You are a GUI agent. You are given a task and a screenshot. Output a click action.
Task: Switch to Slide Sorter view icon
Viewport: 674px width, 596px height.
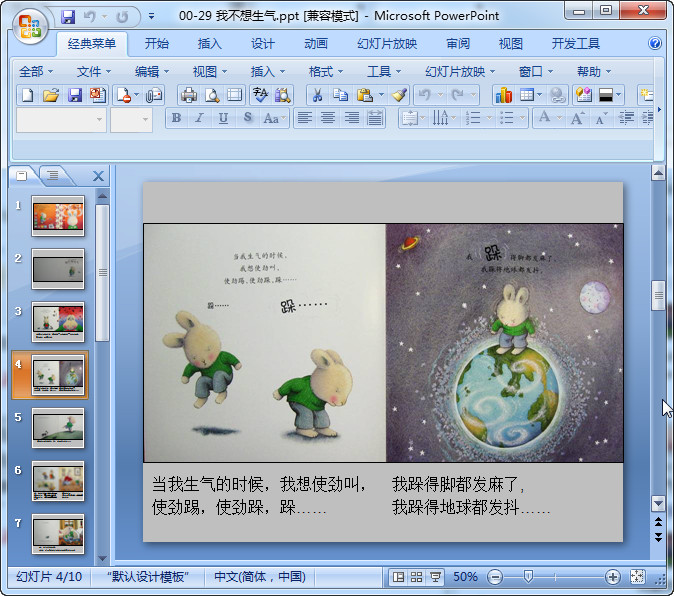pyautogui.click(x=417, y=577)
